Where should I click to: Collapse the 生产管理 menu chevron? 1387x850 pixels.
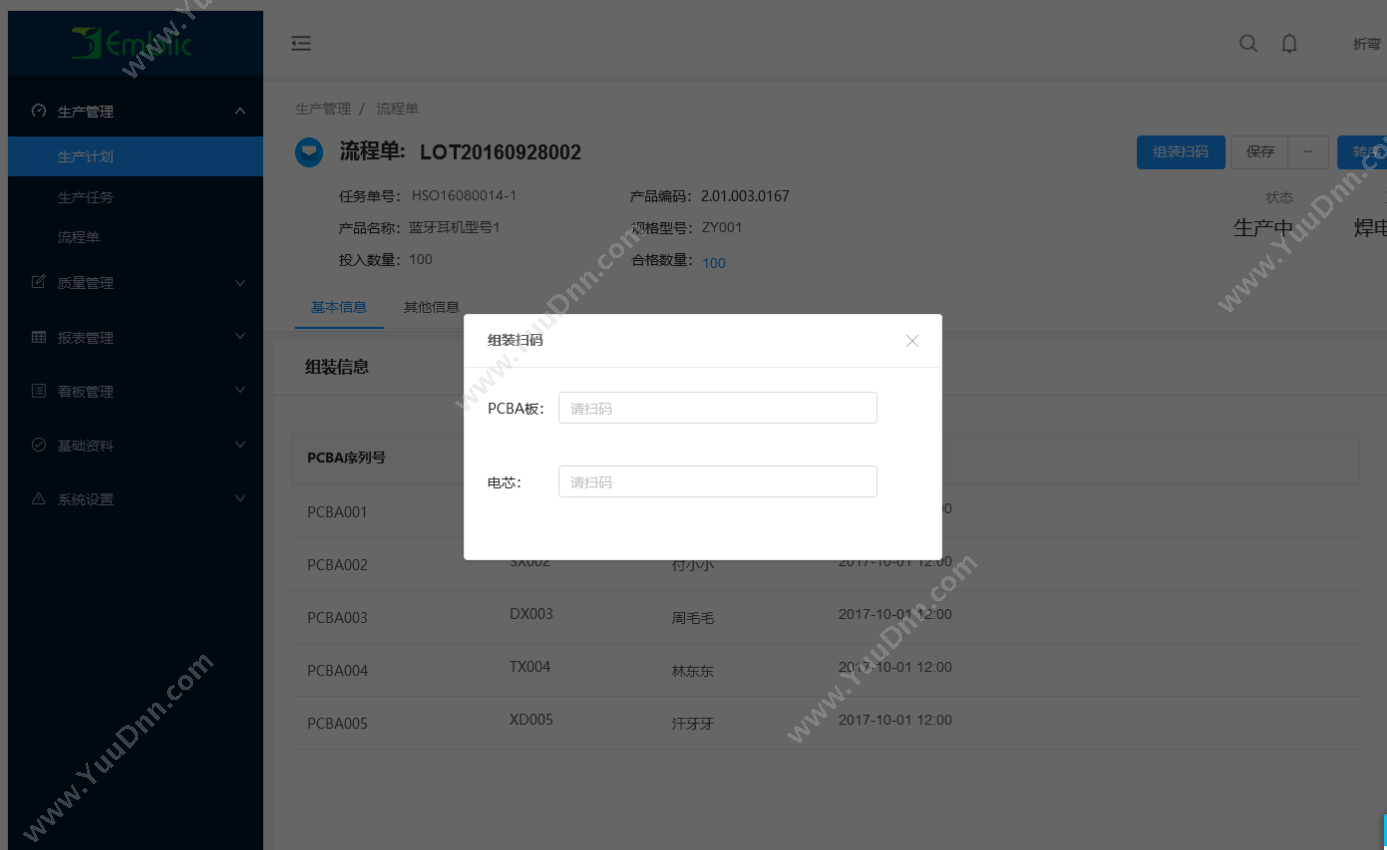[x=240, y=111]
